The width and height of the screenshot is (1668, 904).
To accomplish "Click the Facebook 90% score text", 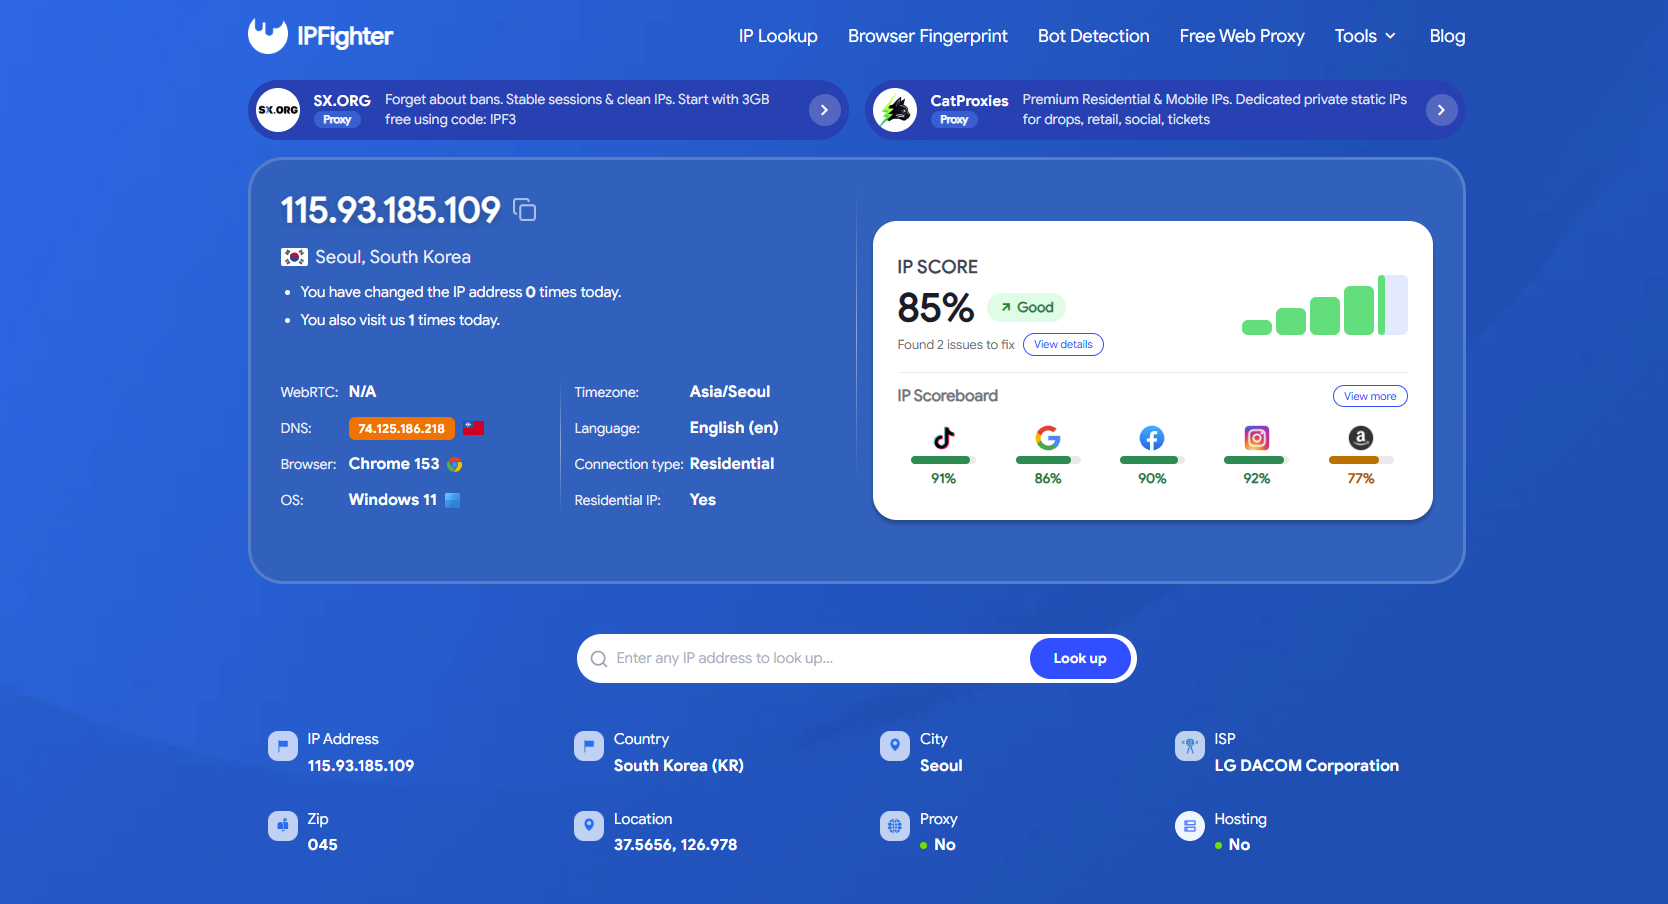I will click(1152, 479).
